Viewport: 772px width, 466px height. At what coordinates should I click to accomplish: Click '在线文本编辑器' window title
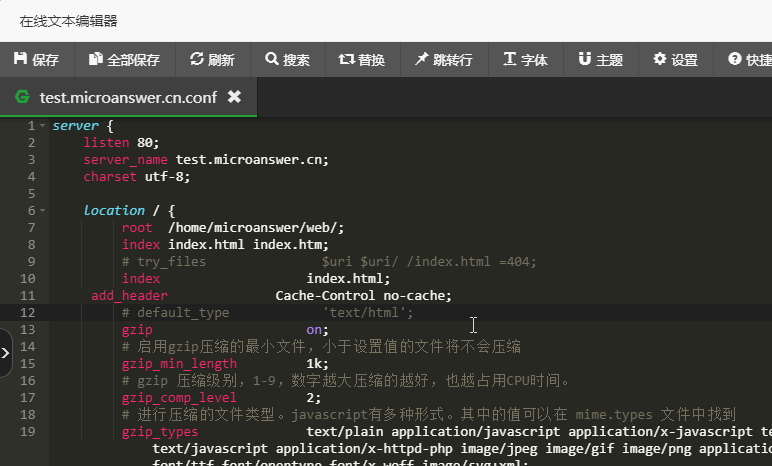point(68,21)
